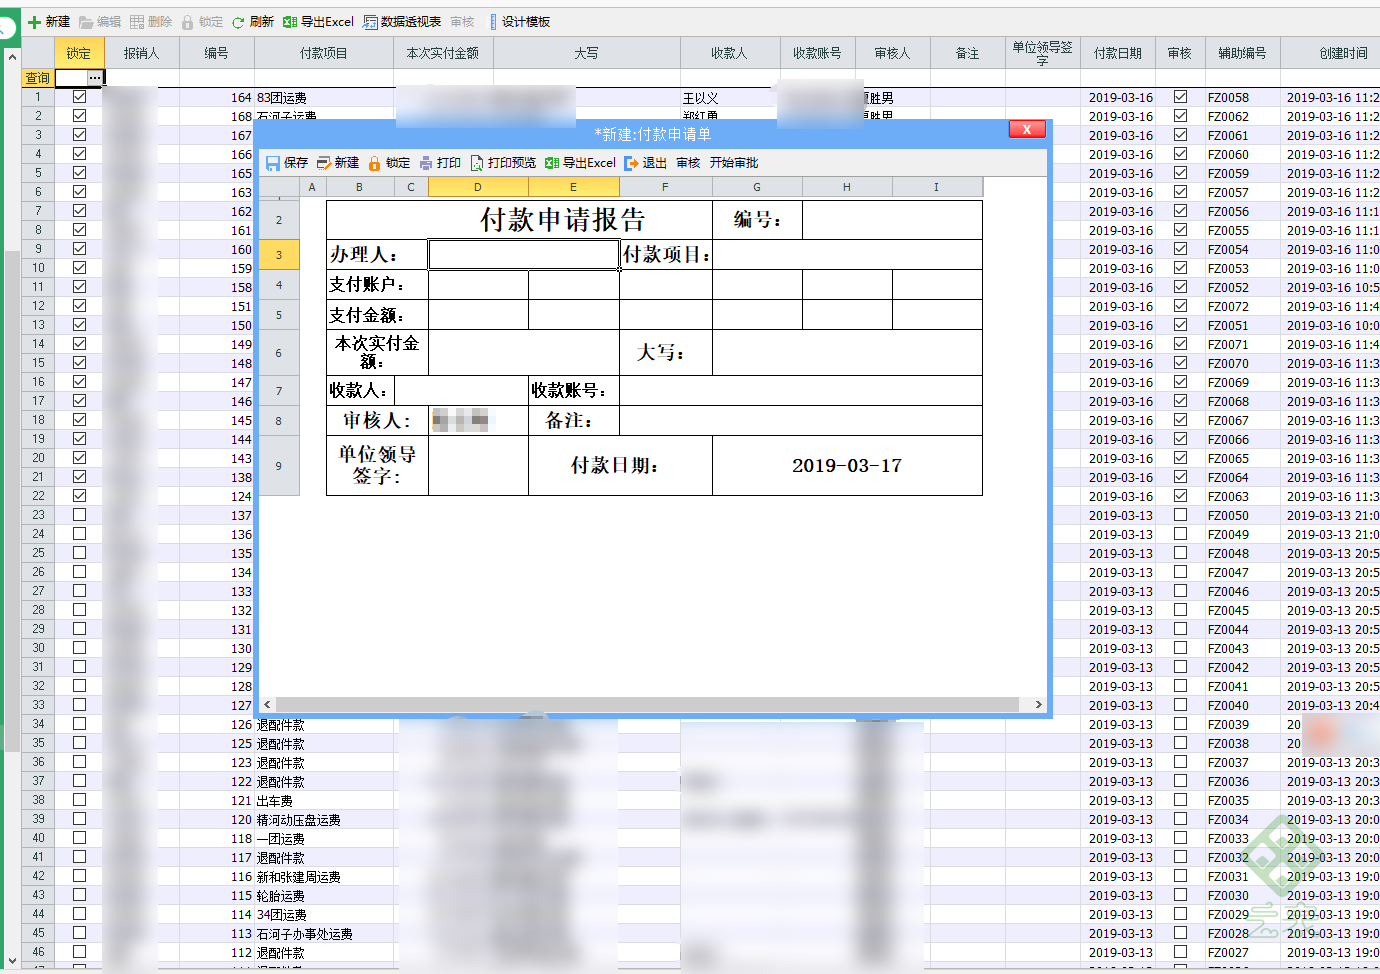
Task: Sort by 收款人 column header
Action: (x=729, y=53)
